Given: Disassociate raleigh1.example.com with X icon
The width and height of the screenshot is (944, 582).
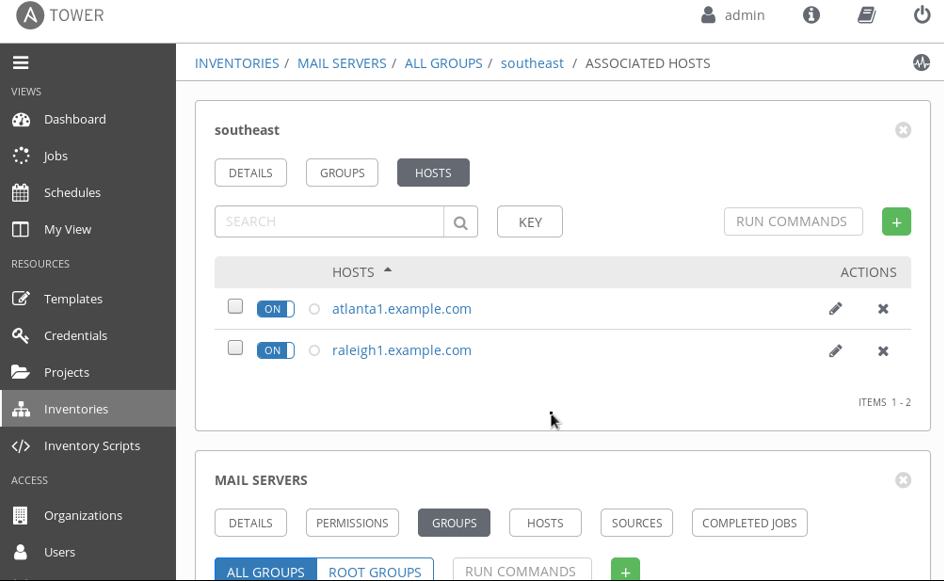Looking at the screenshot, I should (x=883, y=351).
